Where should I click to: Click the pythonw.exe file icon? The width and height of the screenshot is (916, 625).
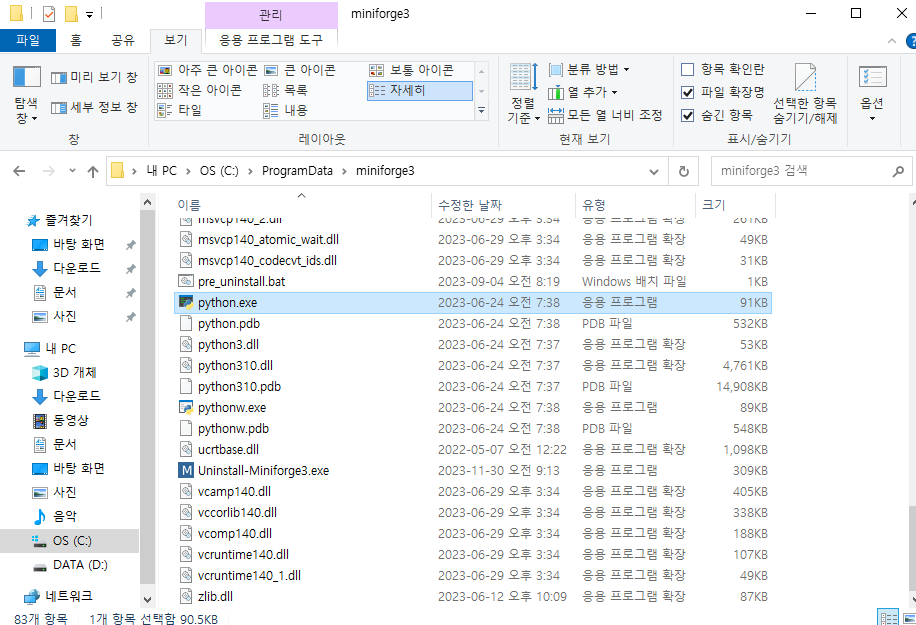click(186, 408)
